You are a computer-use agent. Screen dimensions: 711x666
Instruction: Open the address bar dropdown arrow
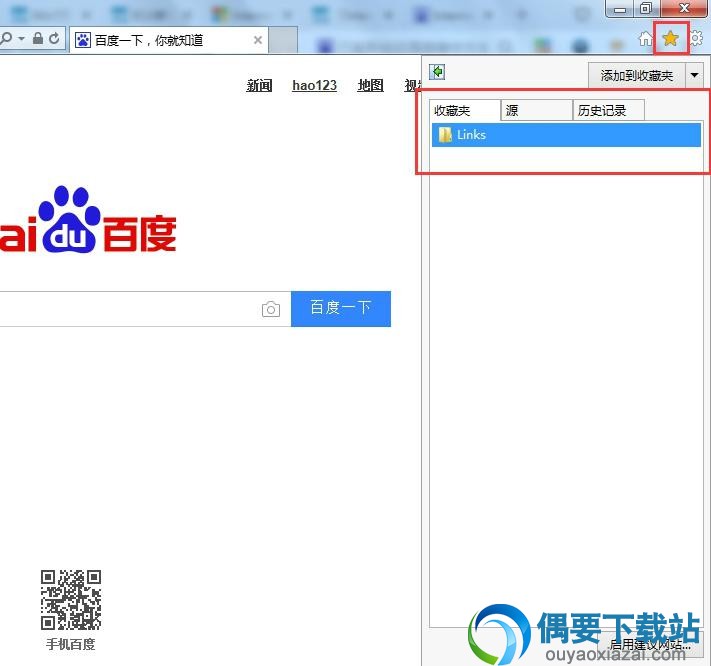click(21, 39)
